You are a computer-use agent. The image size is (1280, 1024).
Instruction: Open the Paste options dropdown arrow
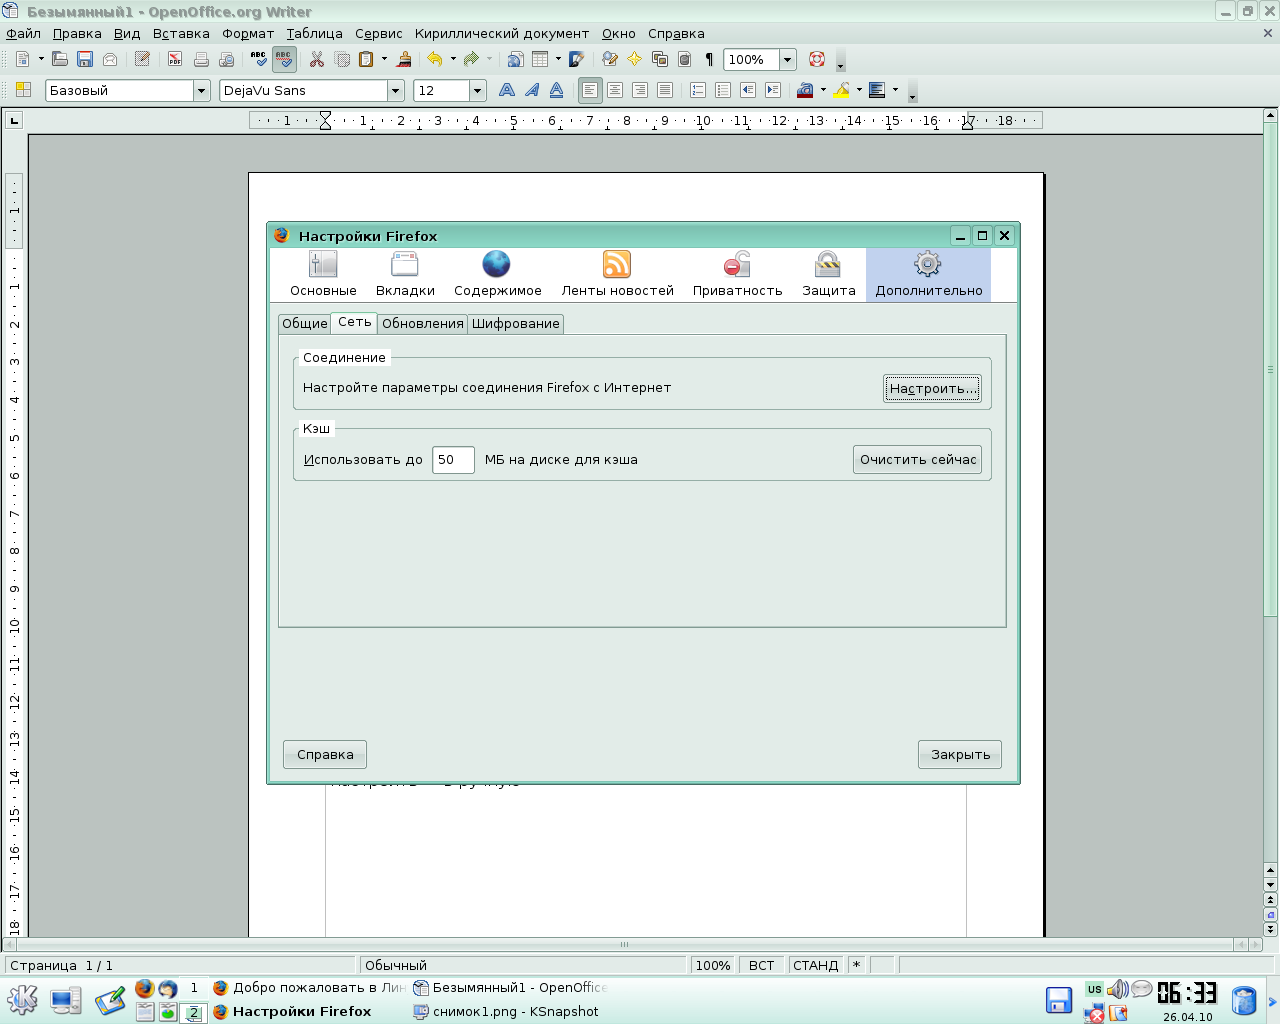[384, 59]
